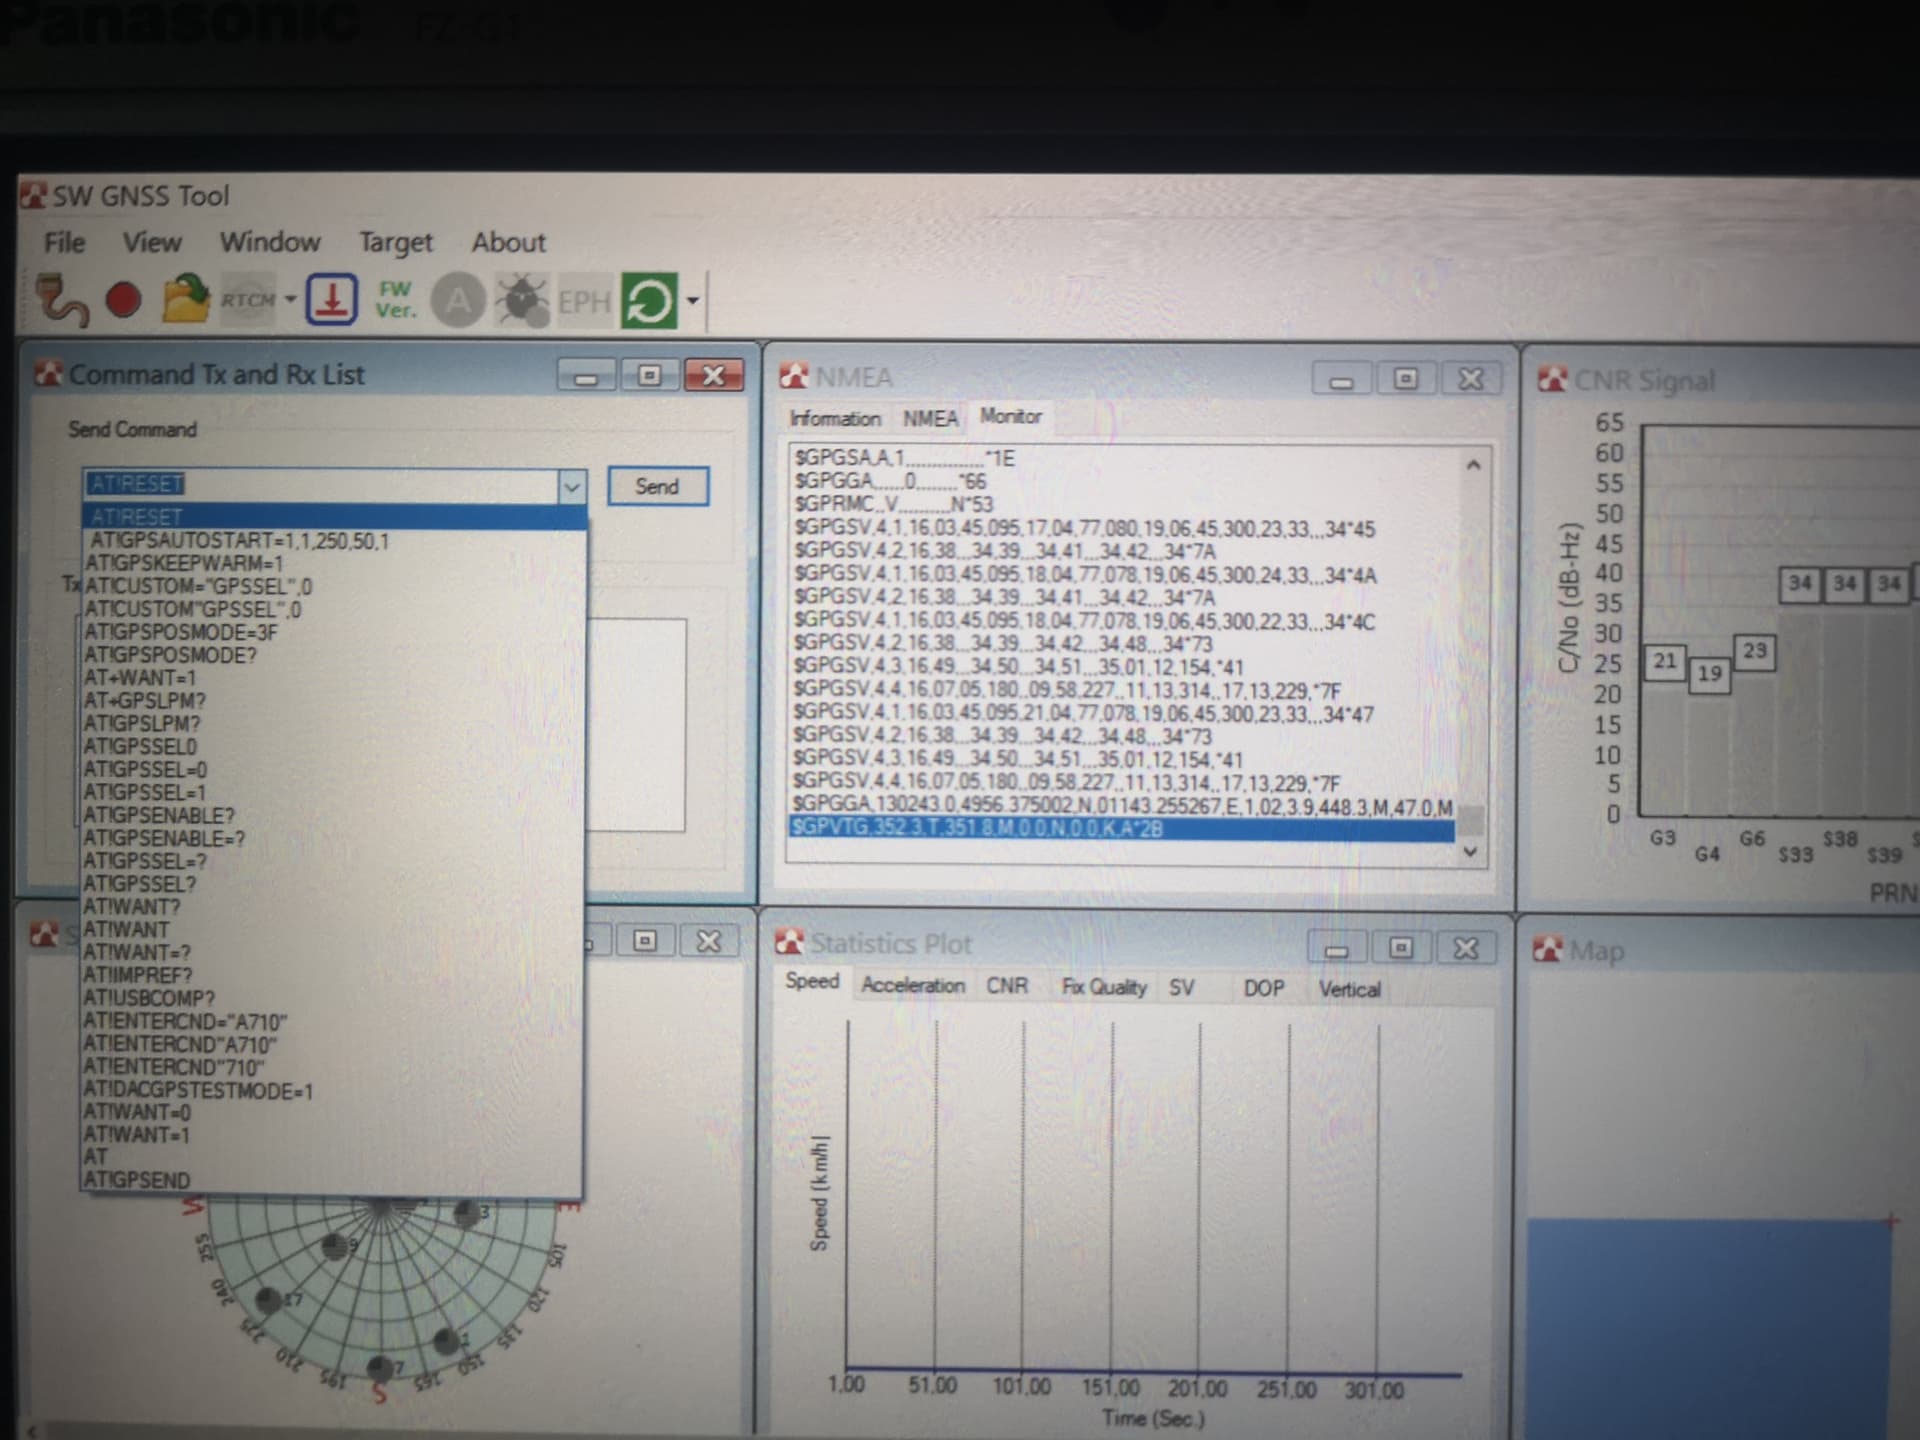Click the AGPS 'A' circle icon
The image size is (1920, 1440).
(x=458, y=300)
